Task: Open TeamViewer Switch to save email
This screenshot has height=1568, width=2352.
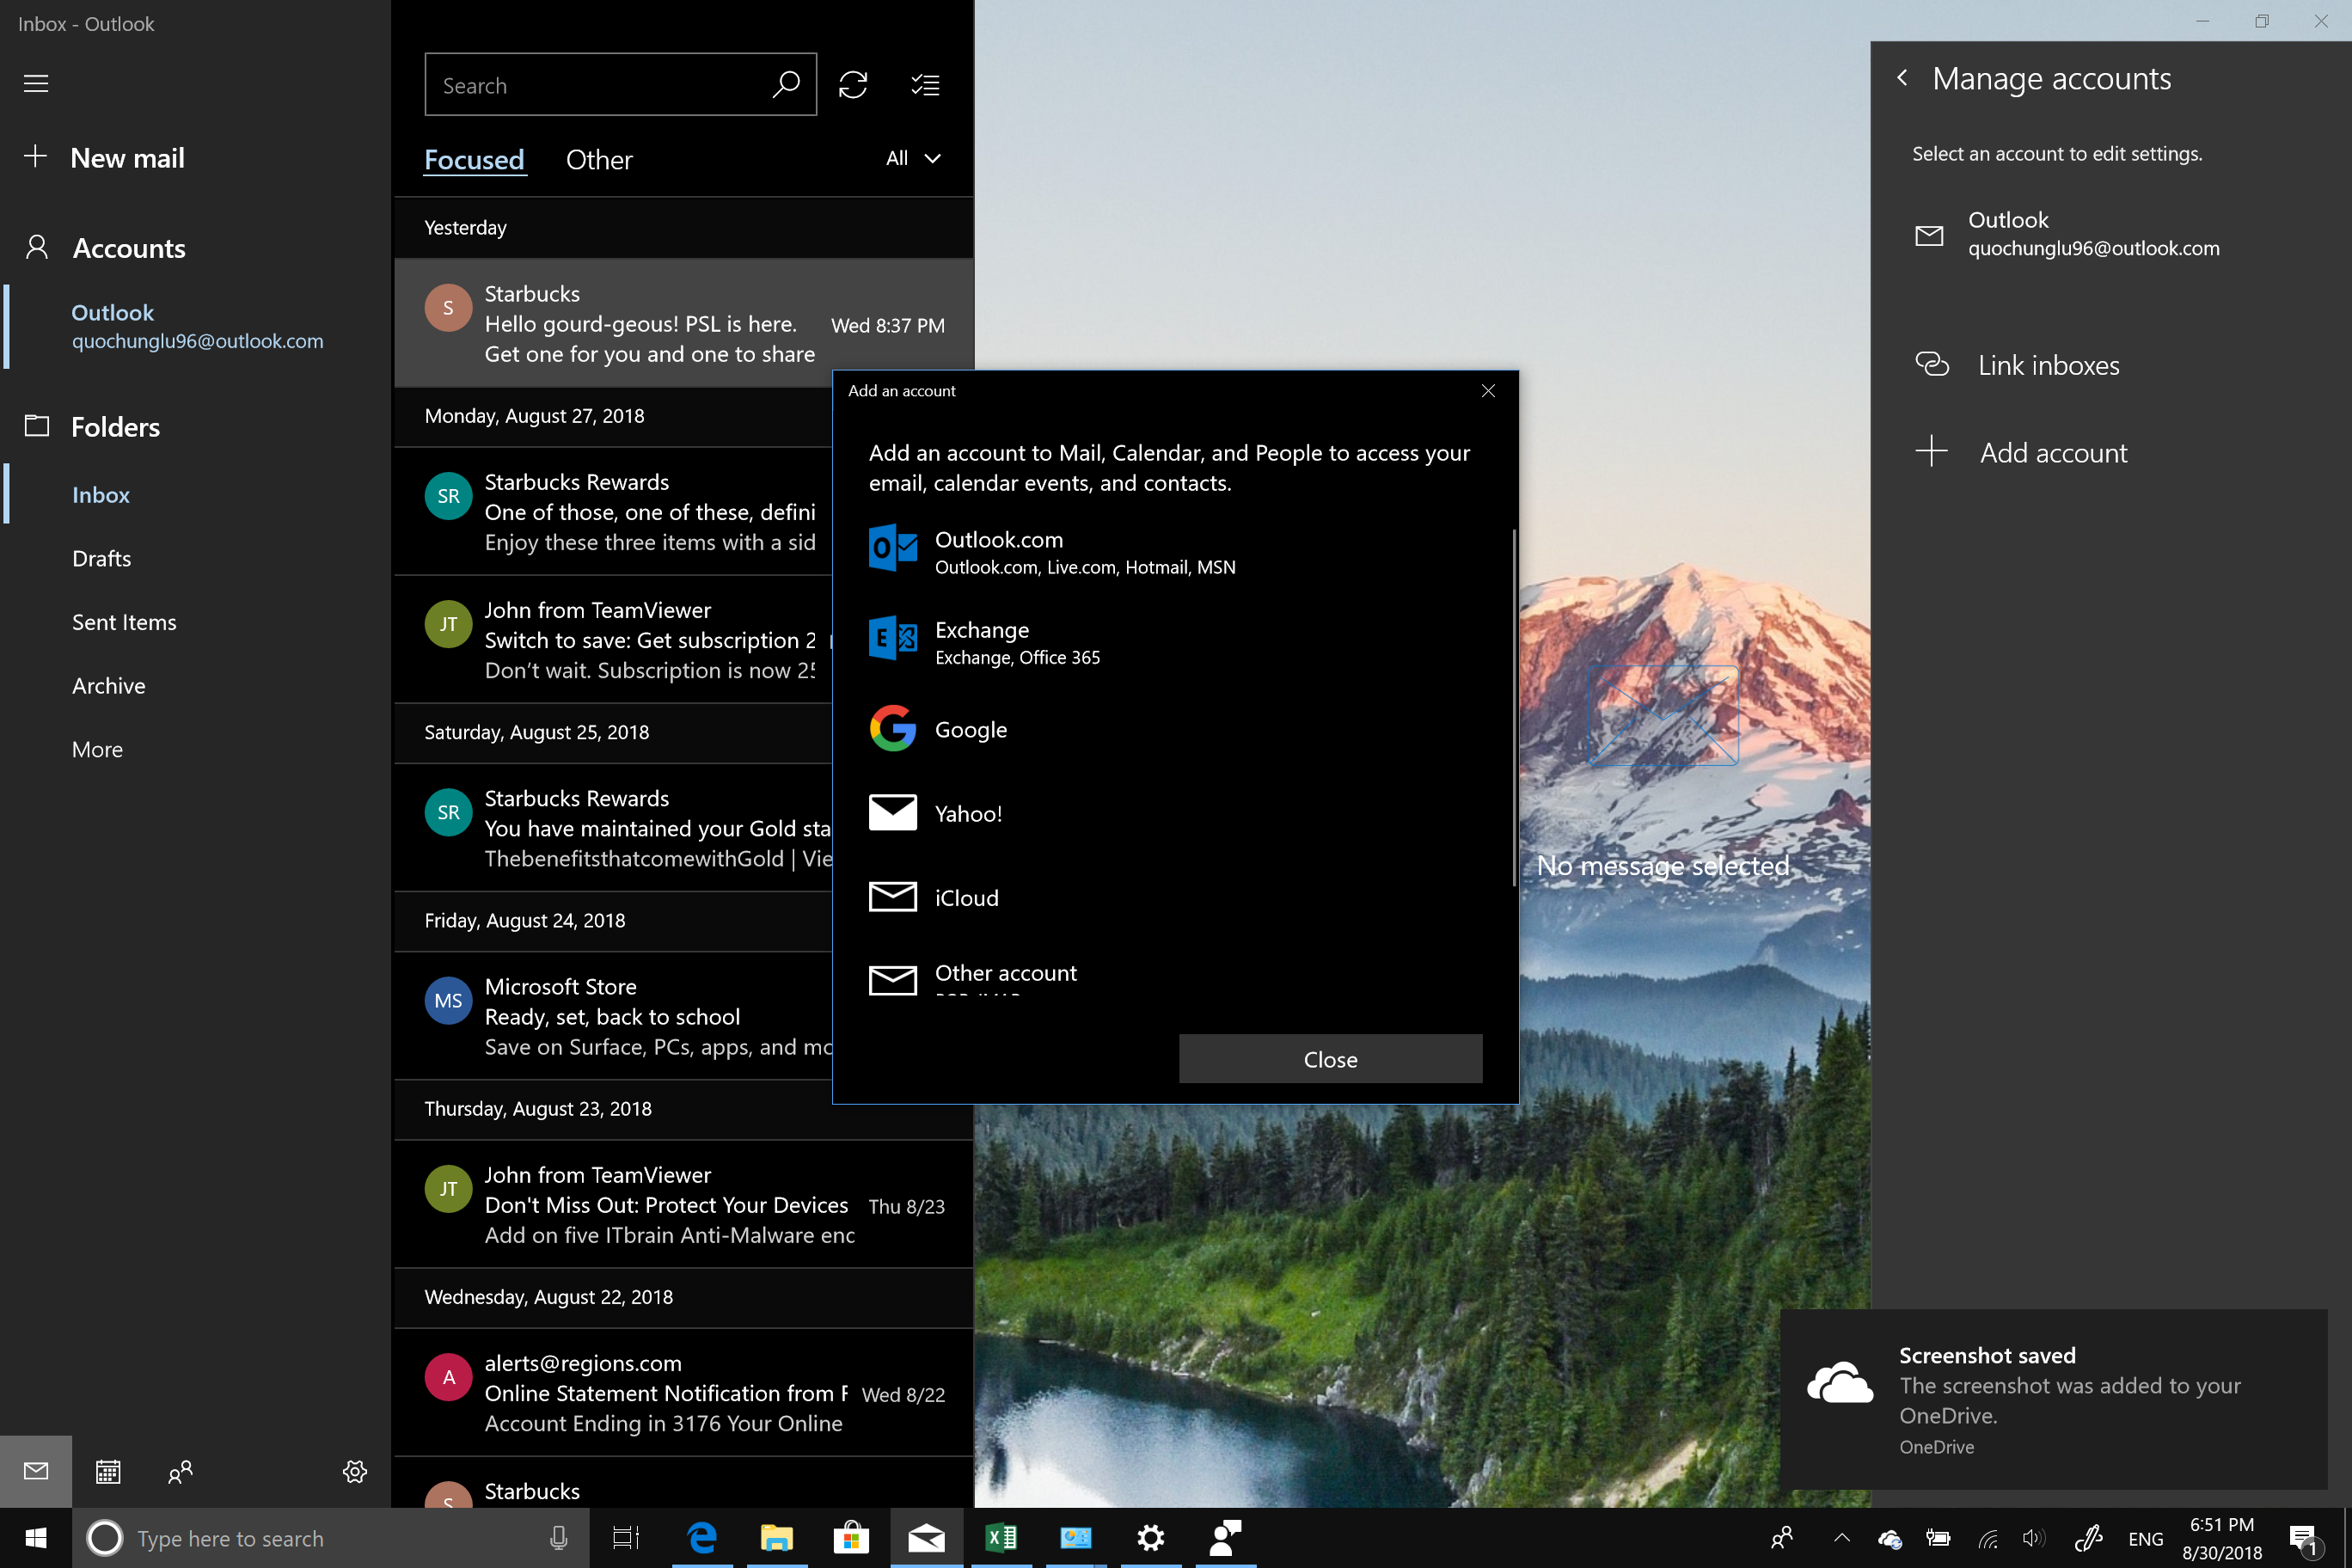Action: 614,639
